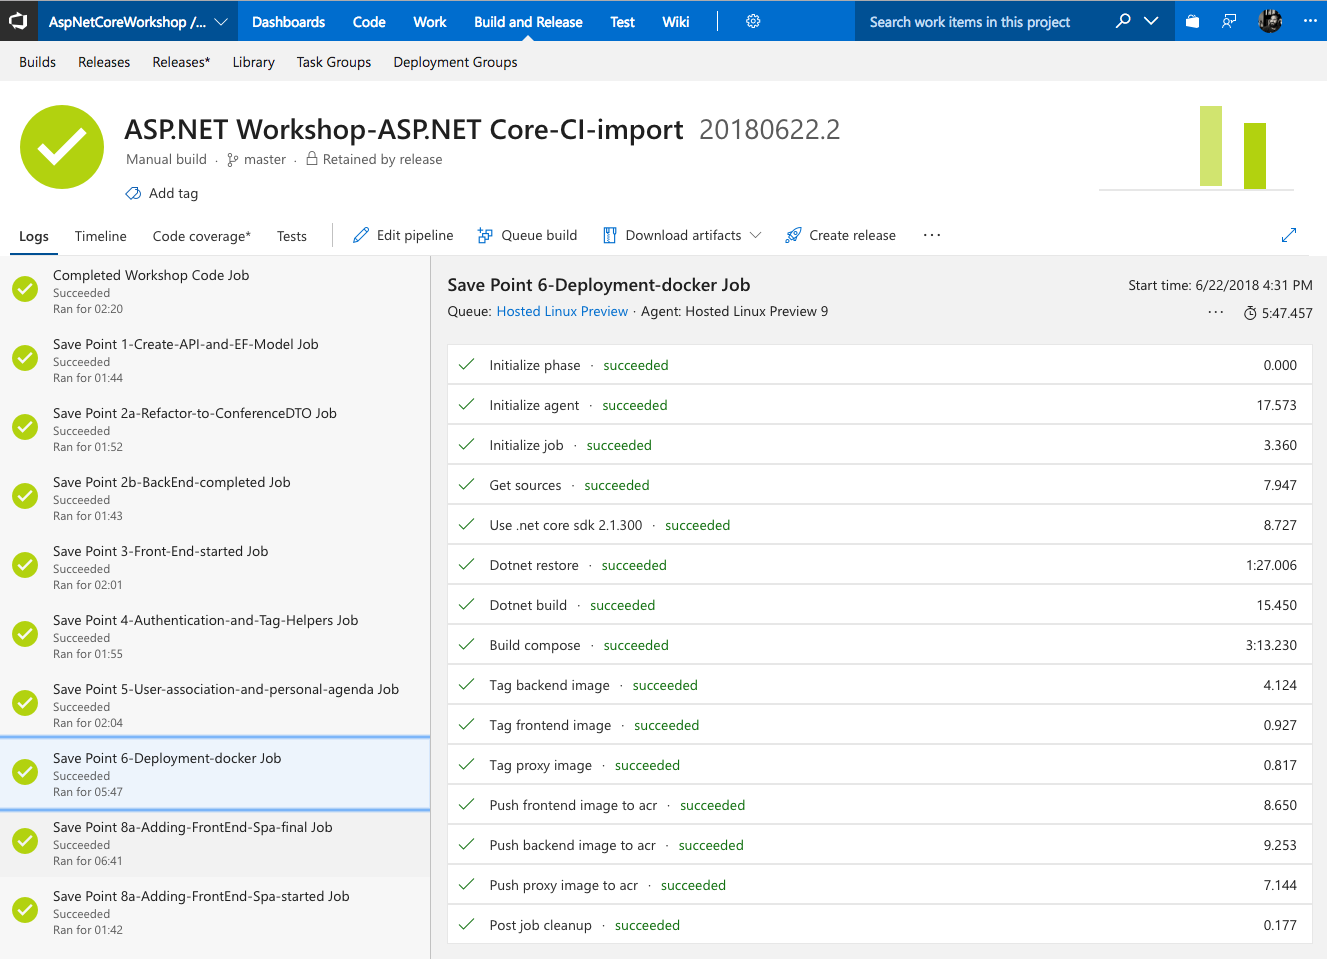This screenshot has width=1327, height=959.
Task: Open the top-right more options ellipsis
Action: click(x=1310, y=21)
